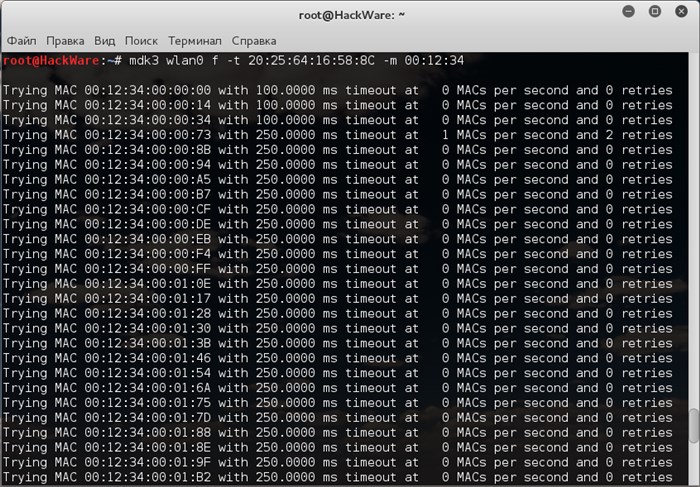This screenshot has height=487, width=700.
Task: Click MAC 00:12:34:00:00:14 in output
Action: tap(148, 105)
